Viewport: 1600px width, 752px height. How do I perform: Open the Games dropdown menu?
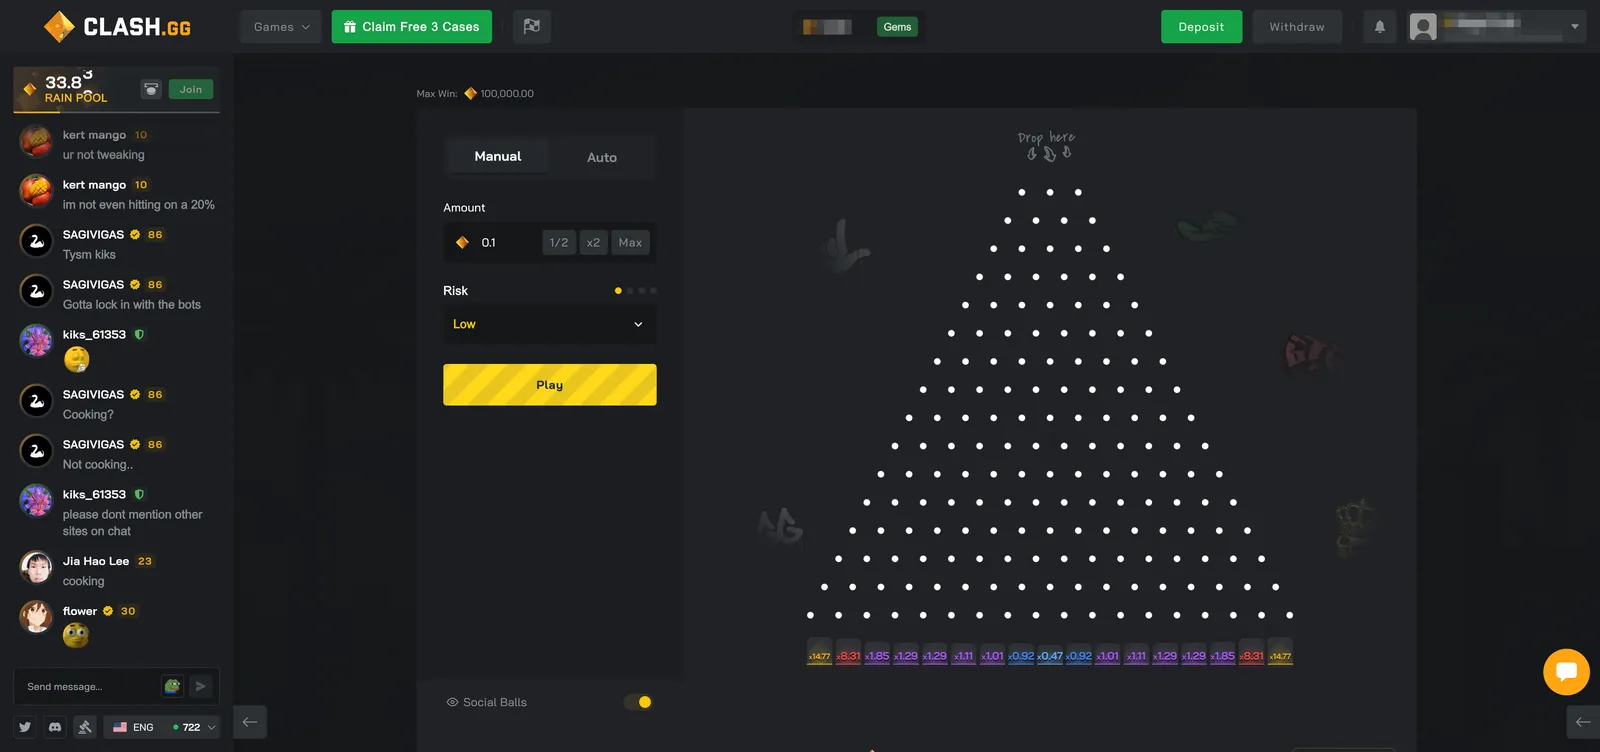click(281, 27)
